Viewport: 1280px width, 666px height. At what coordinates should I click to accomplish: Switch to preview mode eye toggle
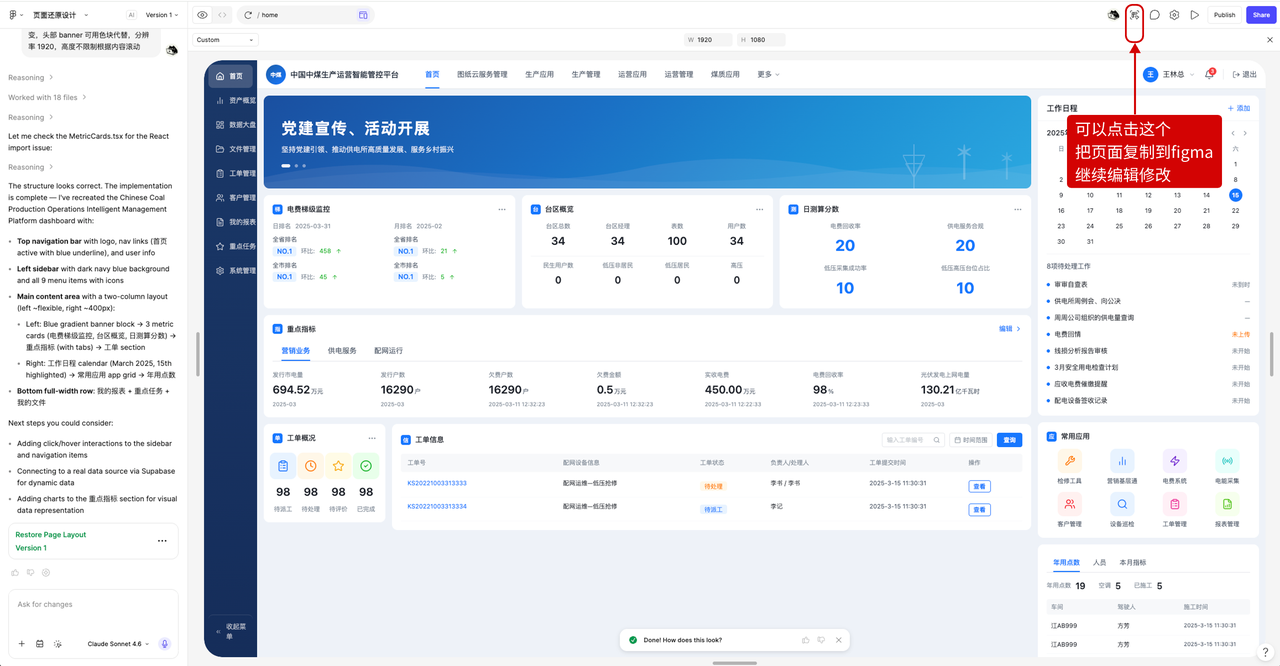[203, 15]
